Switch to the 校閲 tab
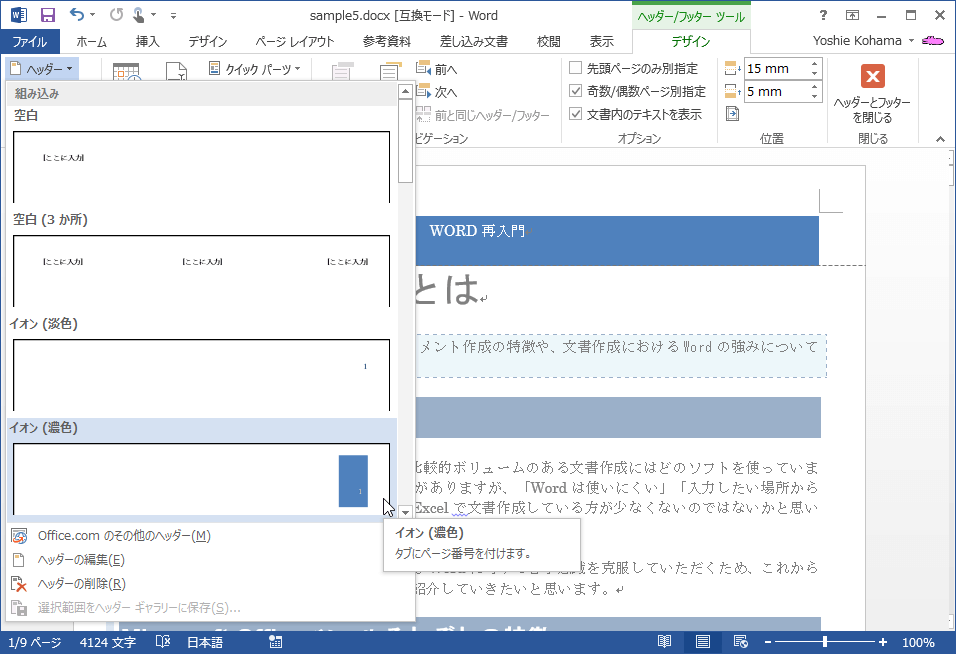Viewport: 956px width, 654px height. [x=548, y=41]
